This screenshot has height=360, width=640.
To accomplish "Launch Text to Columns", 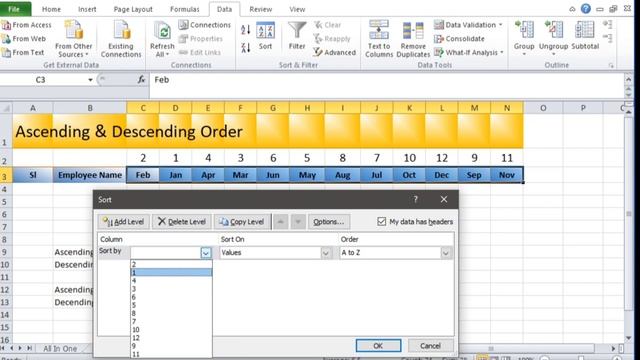I will (379, 39).
